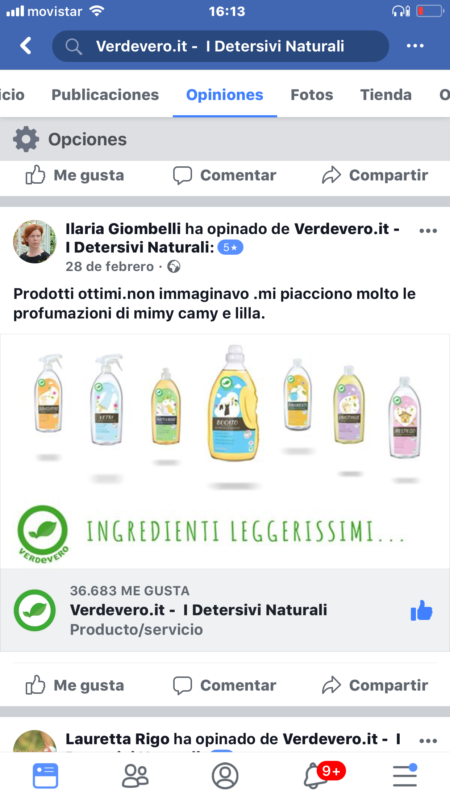The height and width of the screenshot is (800, 450).
Task: Open the three-dot menu in top bar
Action: point(415,46)
